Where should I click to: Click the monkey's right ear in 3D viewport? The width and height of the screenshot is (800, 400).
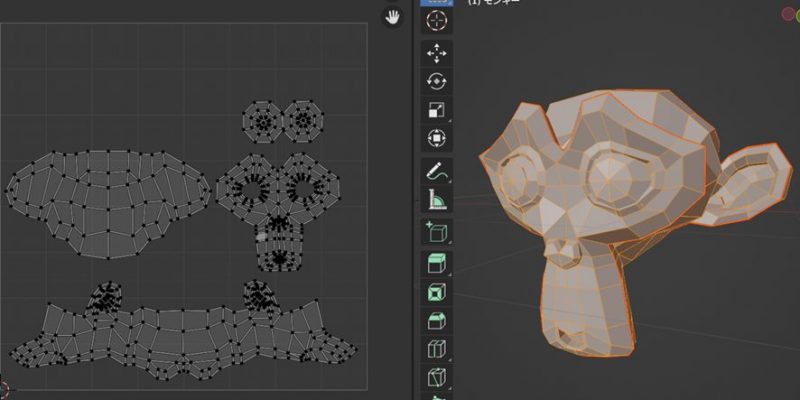[742, 184]
